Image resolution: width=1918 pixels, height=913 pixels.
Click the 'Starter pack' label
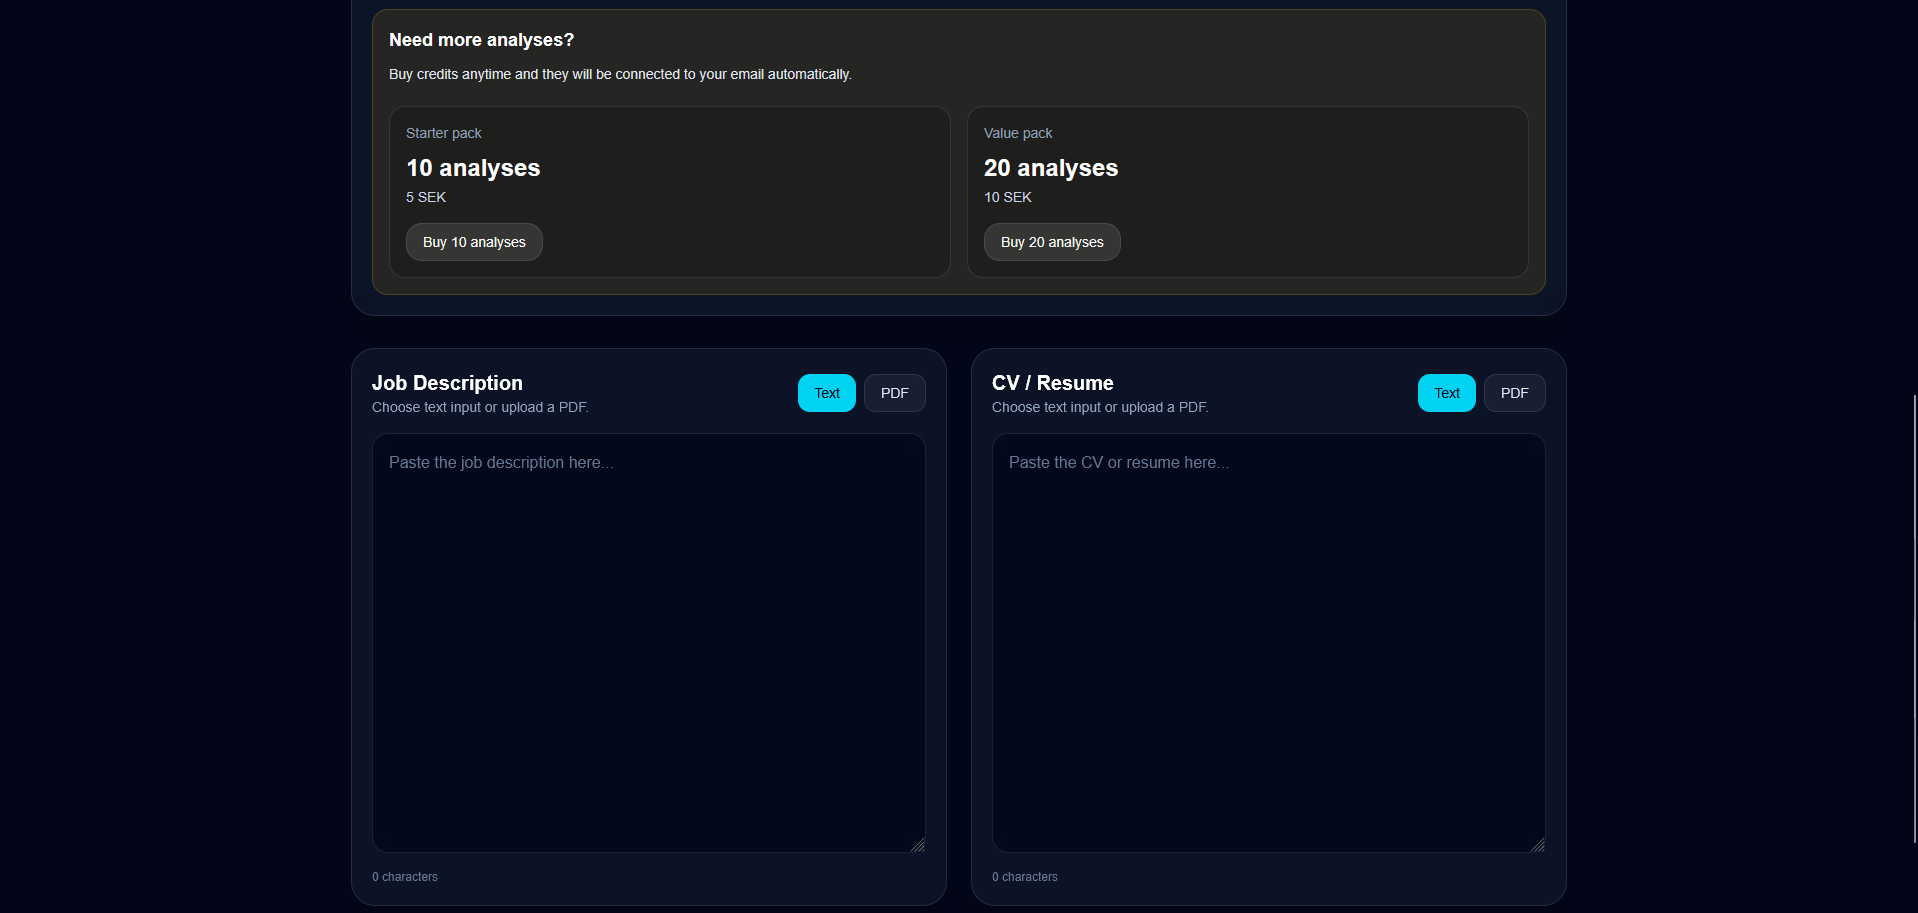click(444, 133)
